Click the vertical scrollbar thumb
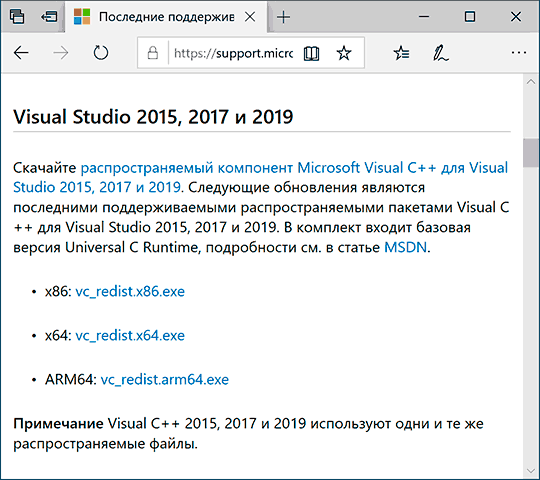The image size is (540, 480). [531, 153]
